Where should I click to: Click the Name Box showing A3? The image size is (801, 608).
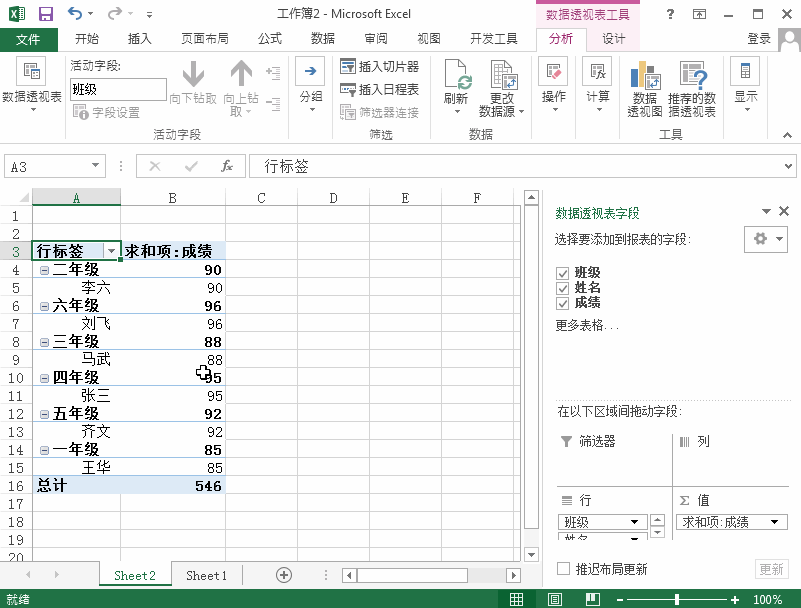[x=47, y=166]
